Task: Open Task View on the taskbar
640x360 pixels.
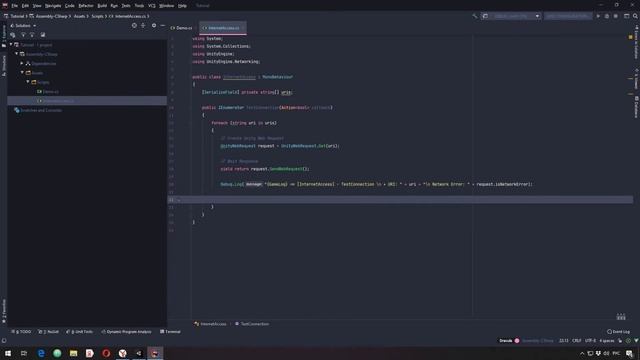Action: [24, 353]
